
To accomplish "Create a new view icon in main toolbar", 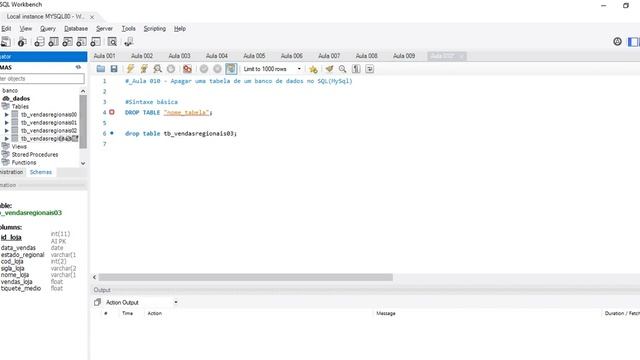I will 67,42.
